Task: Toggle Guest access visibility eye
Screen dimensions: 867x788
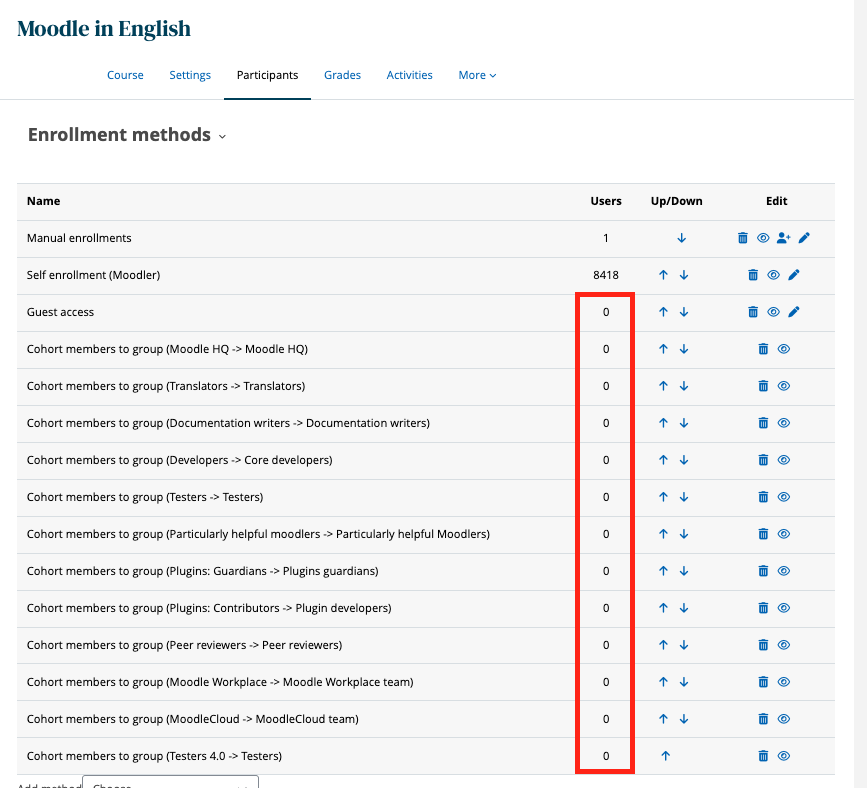Action: (774, 312)
